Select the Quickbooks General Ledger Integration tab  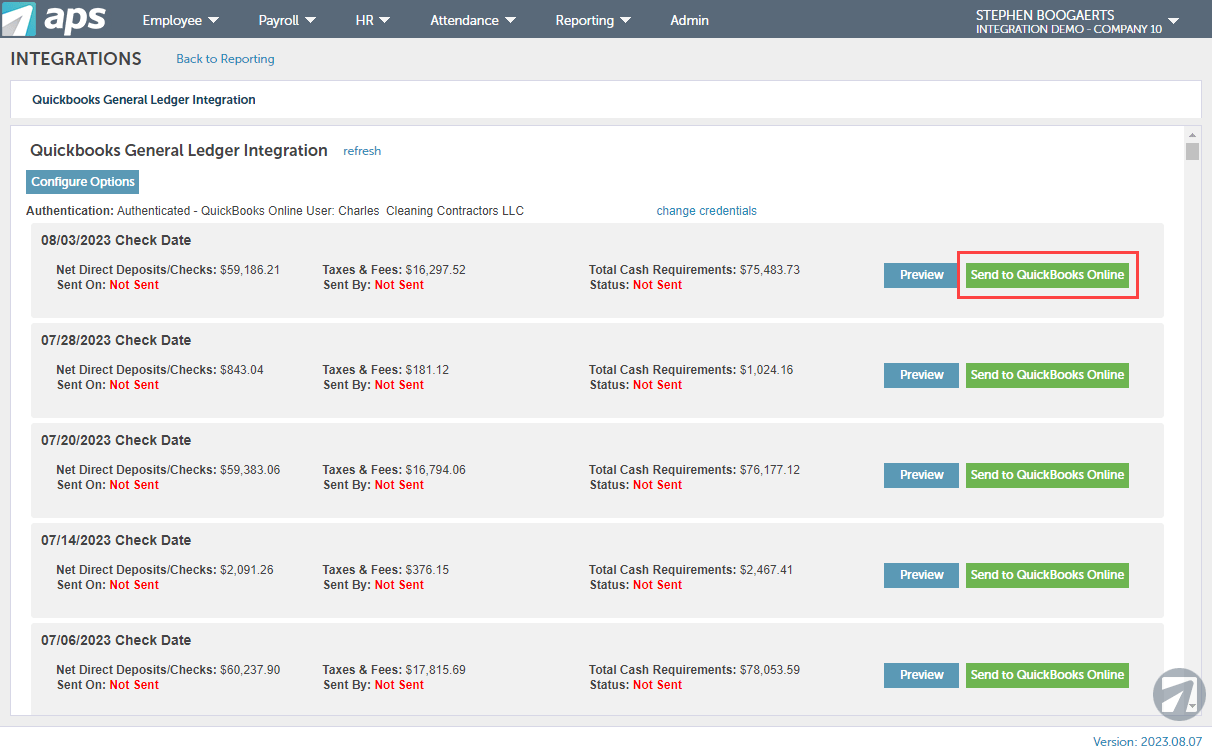click(x=144, y=100)
